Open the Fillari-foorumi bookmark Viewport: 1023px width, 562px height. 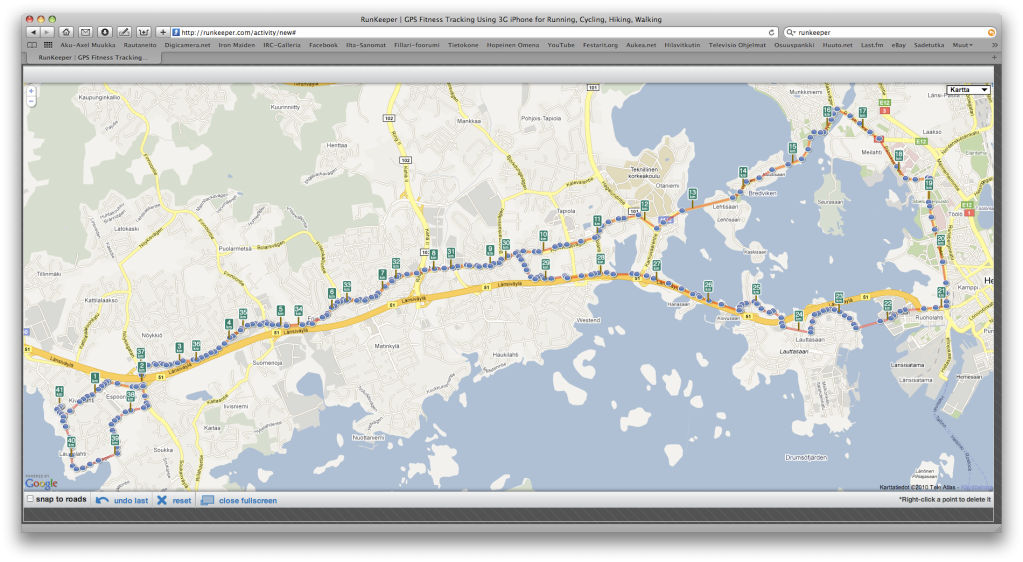point(416,45)
